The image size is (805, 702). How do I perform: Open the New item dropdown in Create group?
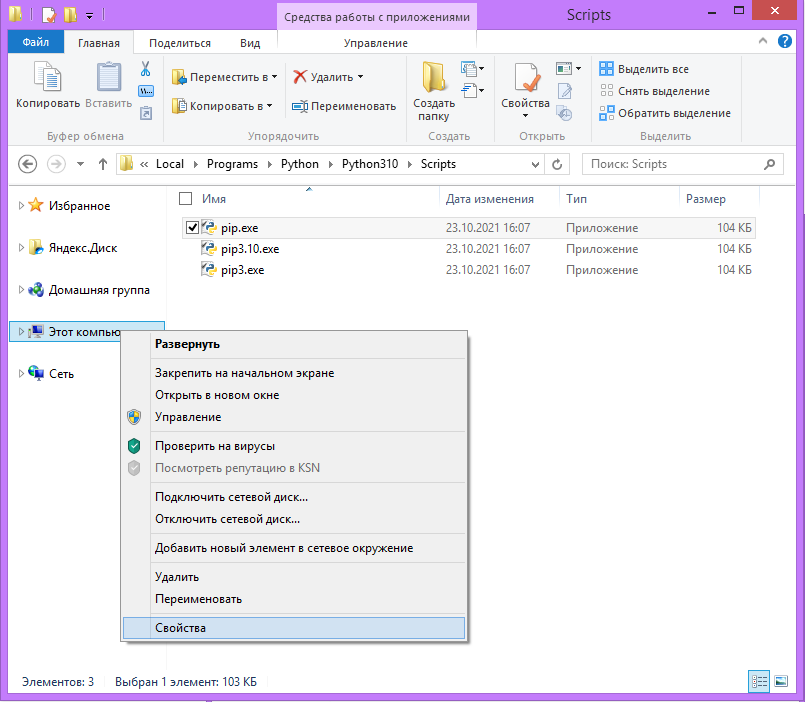tap(473, 68)
